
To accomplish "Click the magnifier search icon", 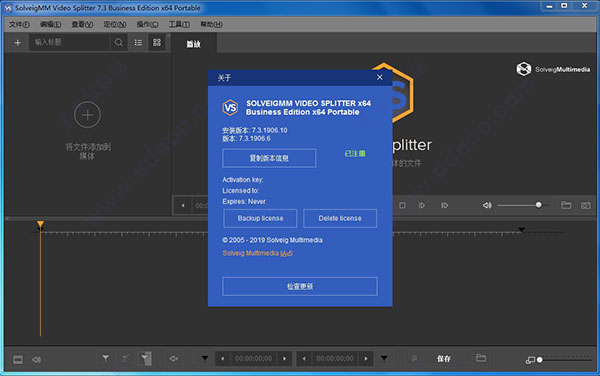I will tap(119, 42).
